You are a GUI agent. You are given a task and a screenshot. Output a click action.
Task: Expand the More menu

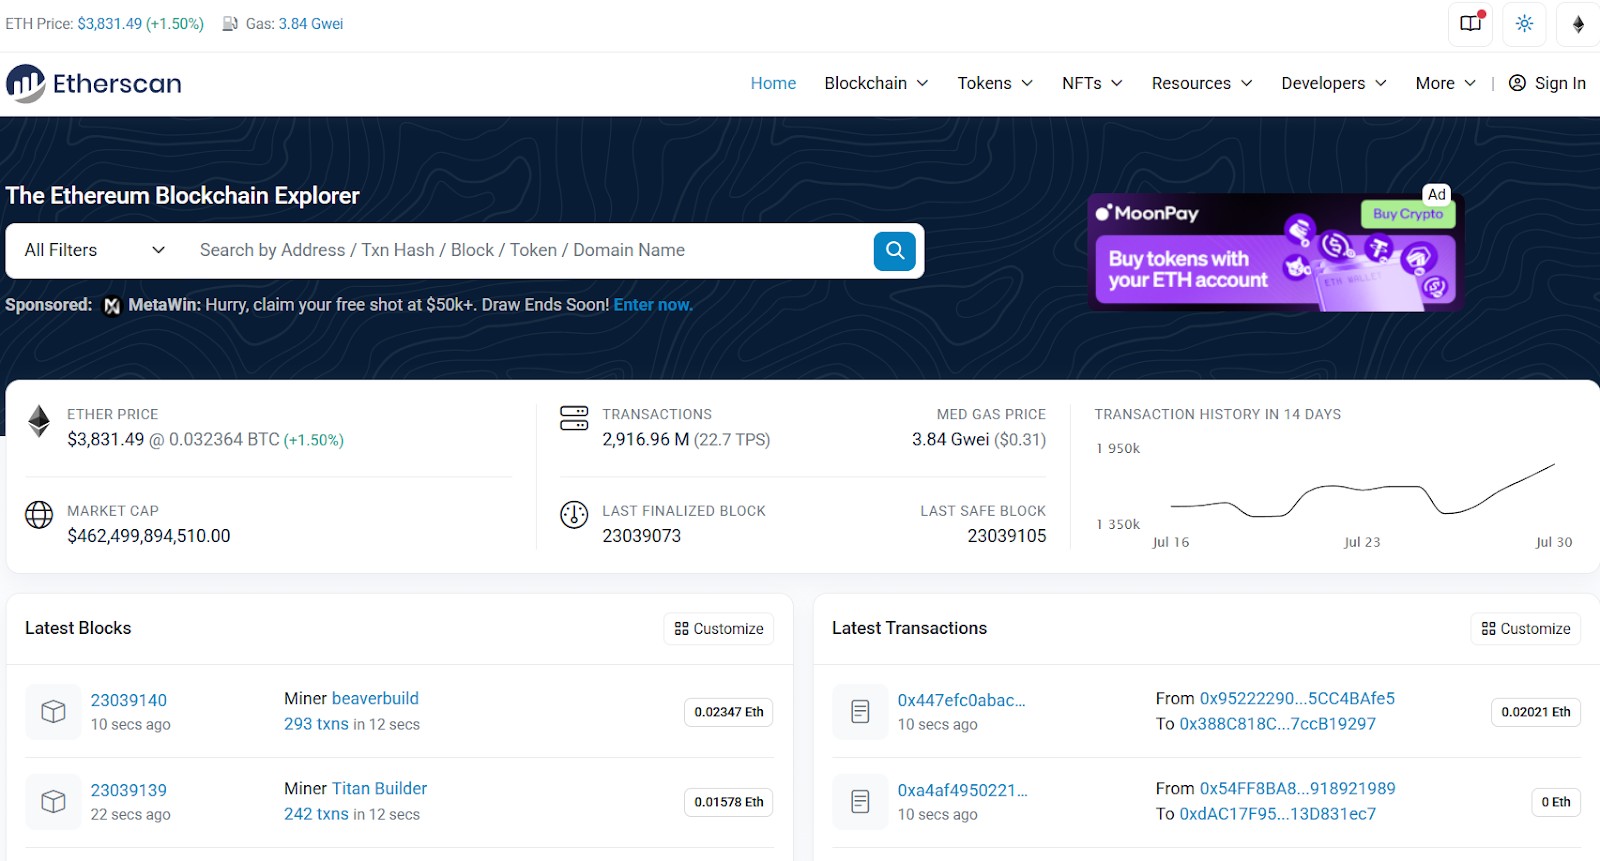pos(1445,83)
